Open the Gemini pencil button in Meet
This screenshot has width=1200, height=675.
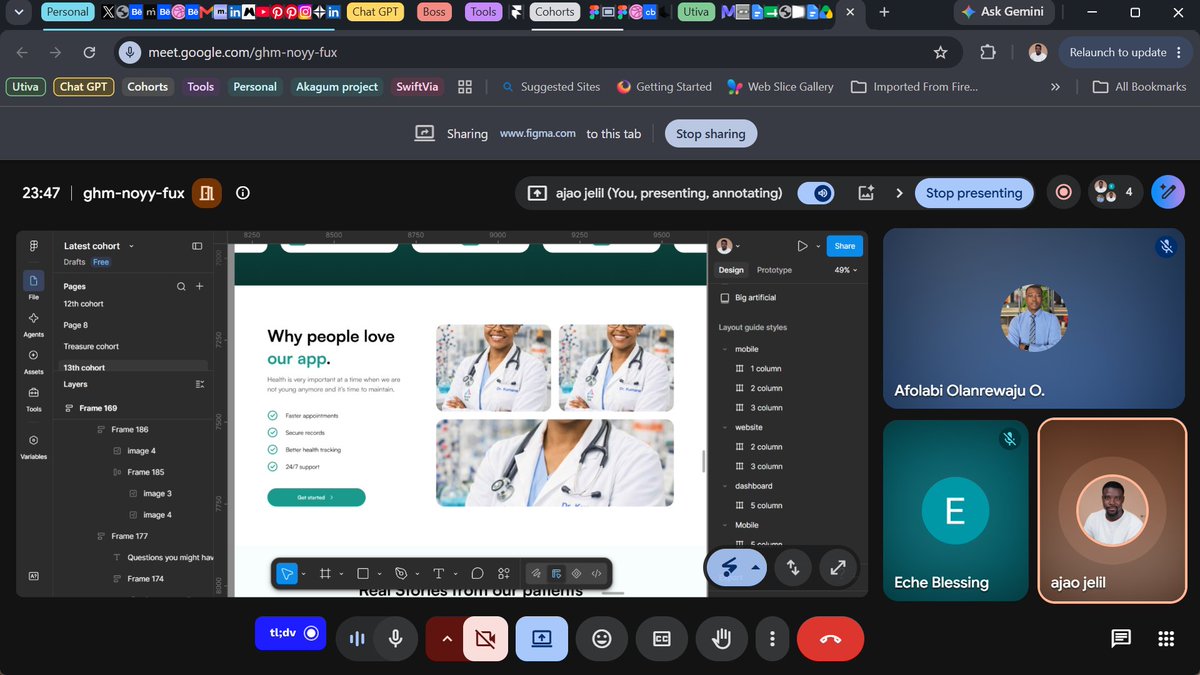pos(1168,192)
